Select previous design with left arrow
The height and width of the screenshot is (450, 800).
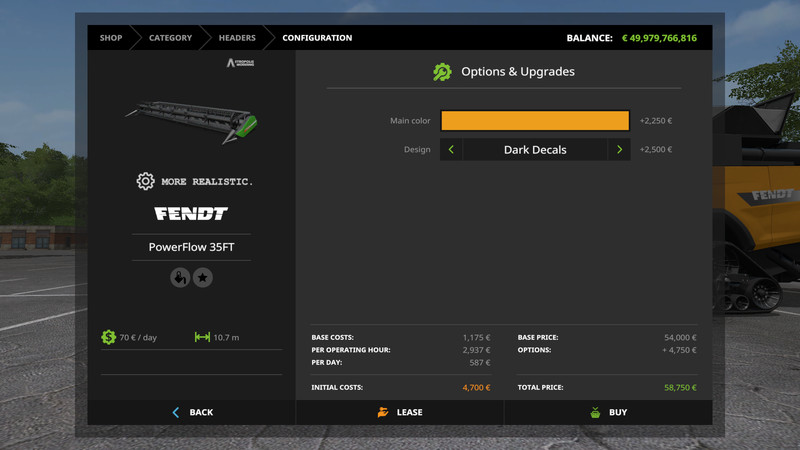point(451,150)
